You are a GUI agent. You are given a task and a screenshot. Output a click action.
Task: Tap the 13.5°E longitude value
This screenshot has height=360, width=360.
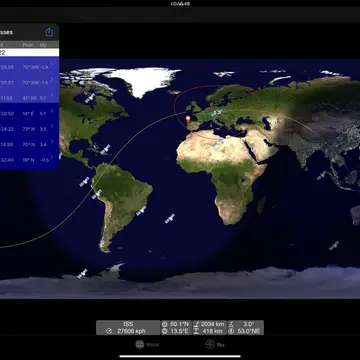pyautogui.click(x=179, y=331)
